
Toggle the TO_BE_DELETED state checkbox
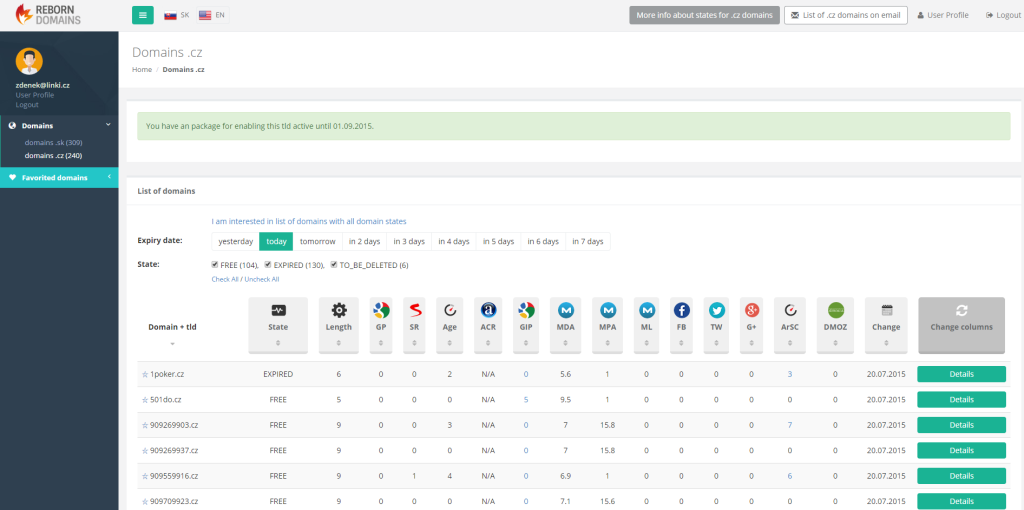coord(334,264)
